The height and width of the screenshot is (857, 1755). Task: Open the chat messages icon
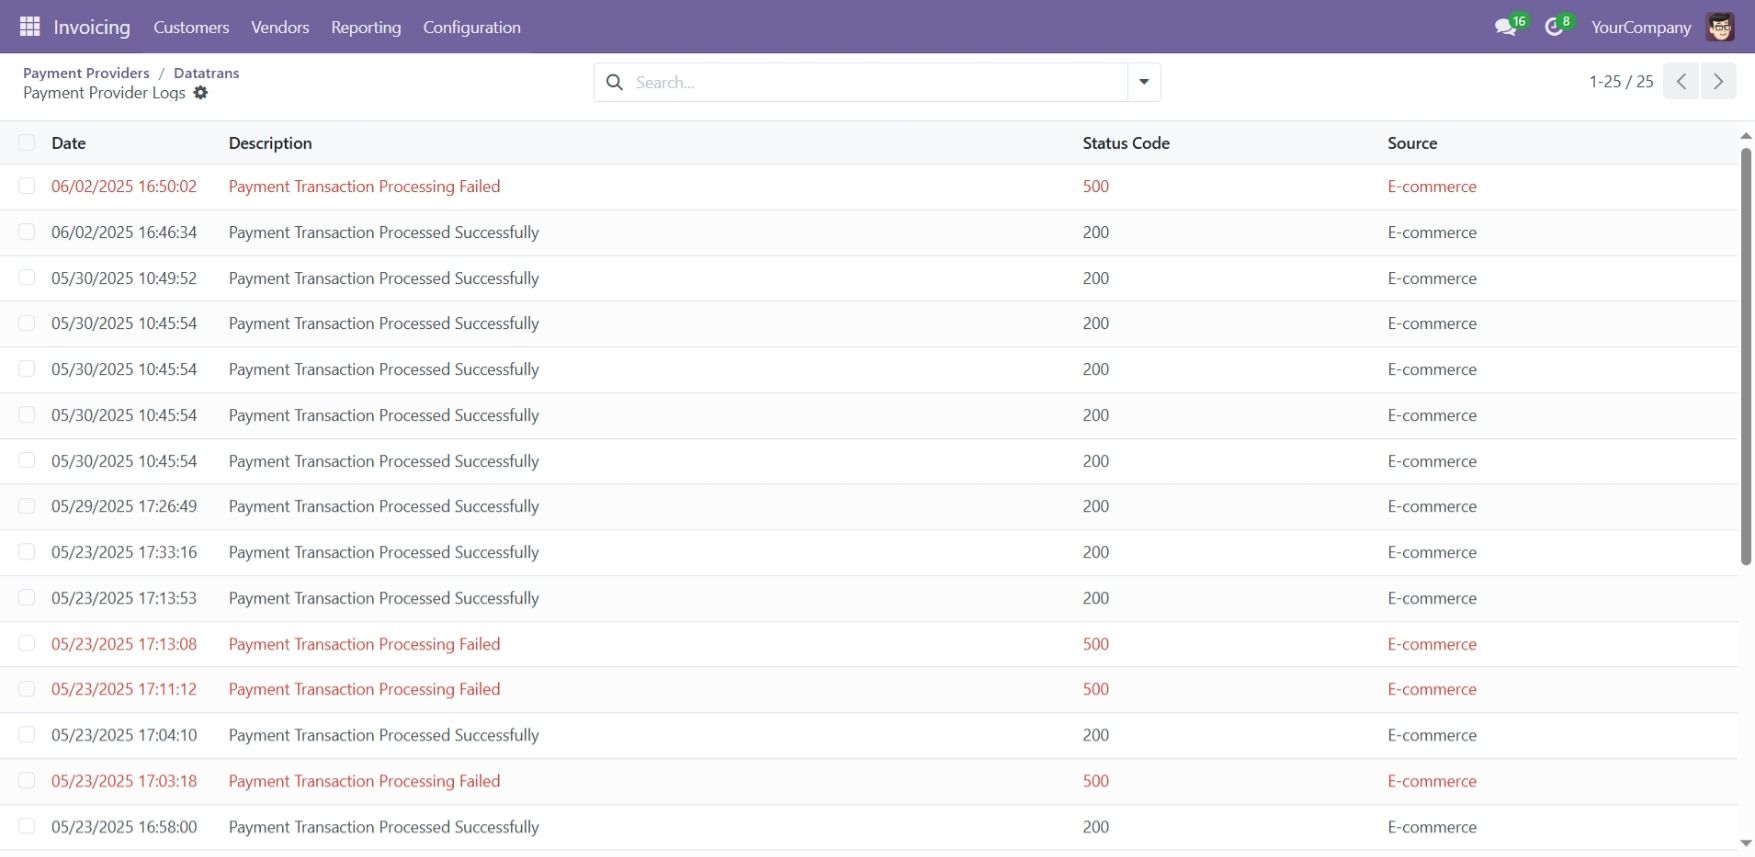click(x=1506, y=27)
